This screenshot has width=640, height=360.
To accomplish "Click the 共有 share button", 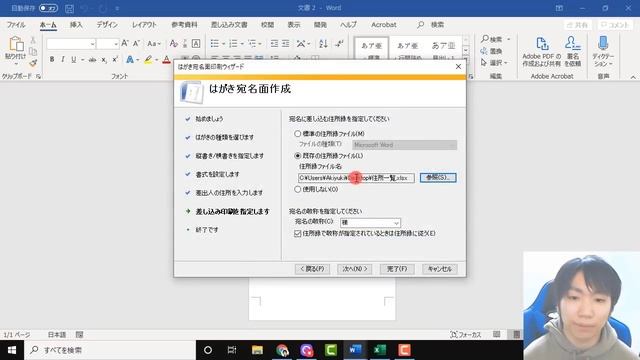I will [x=578, y=25].
